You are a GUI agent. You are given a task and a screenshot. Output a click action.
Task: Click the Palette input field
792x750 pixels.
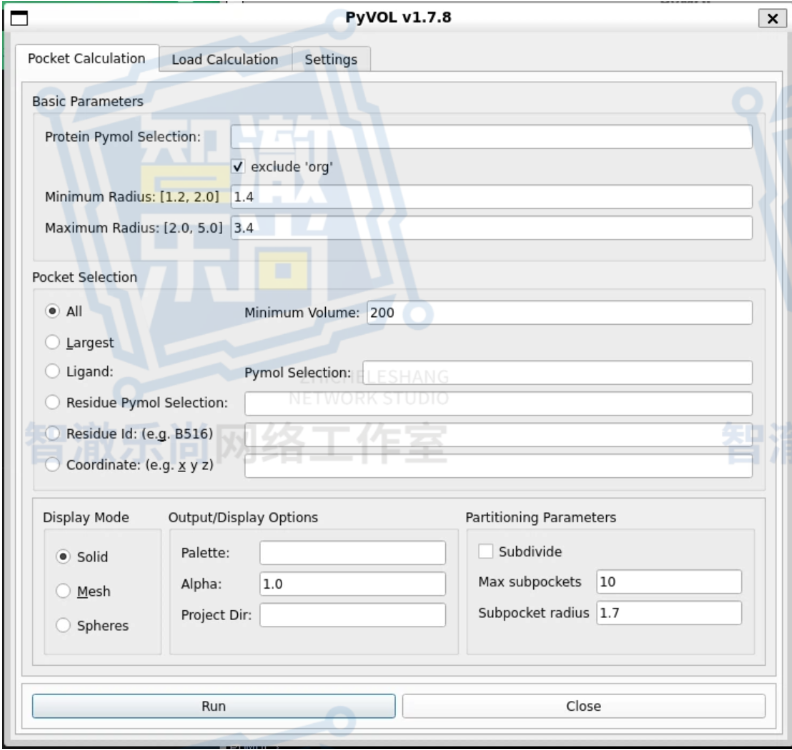point(353,553)
